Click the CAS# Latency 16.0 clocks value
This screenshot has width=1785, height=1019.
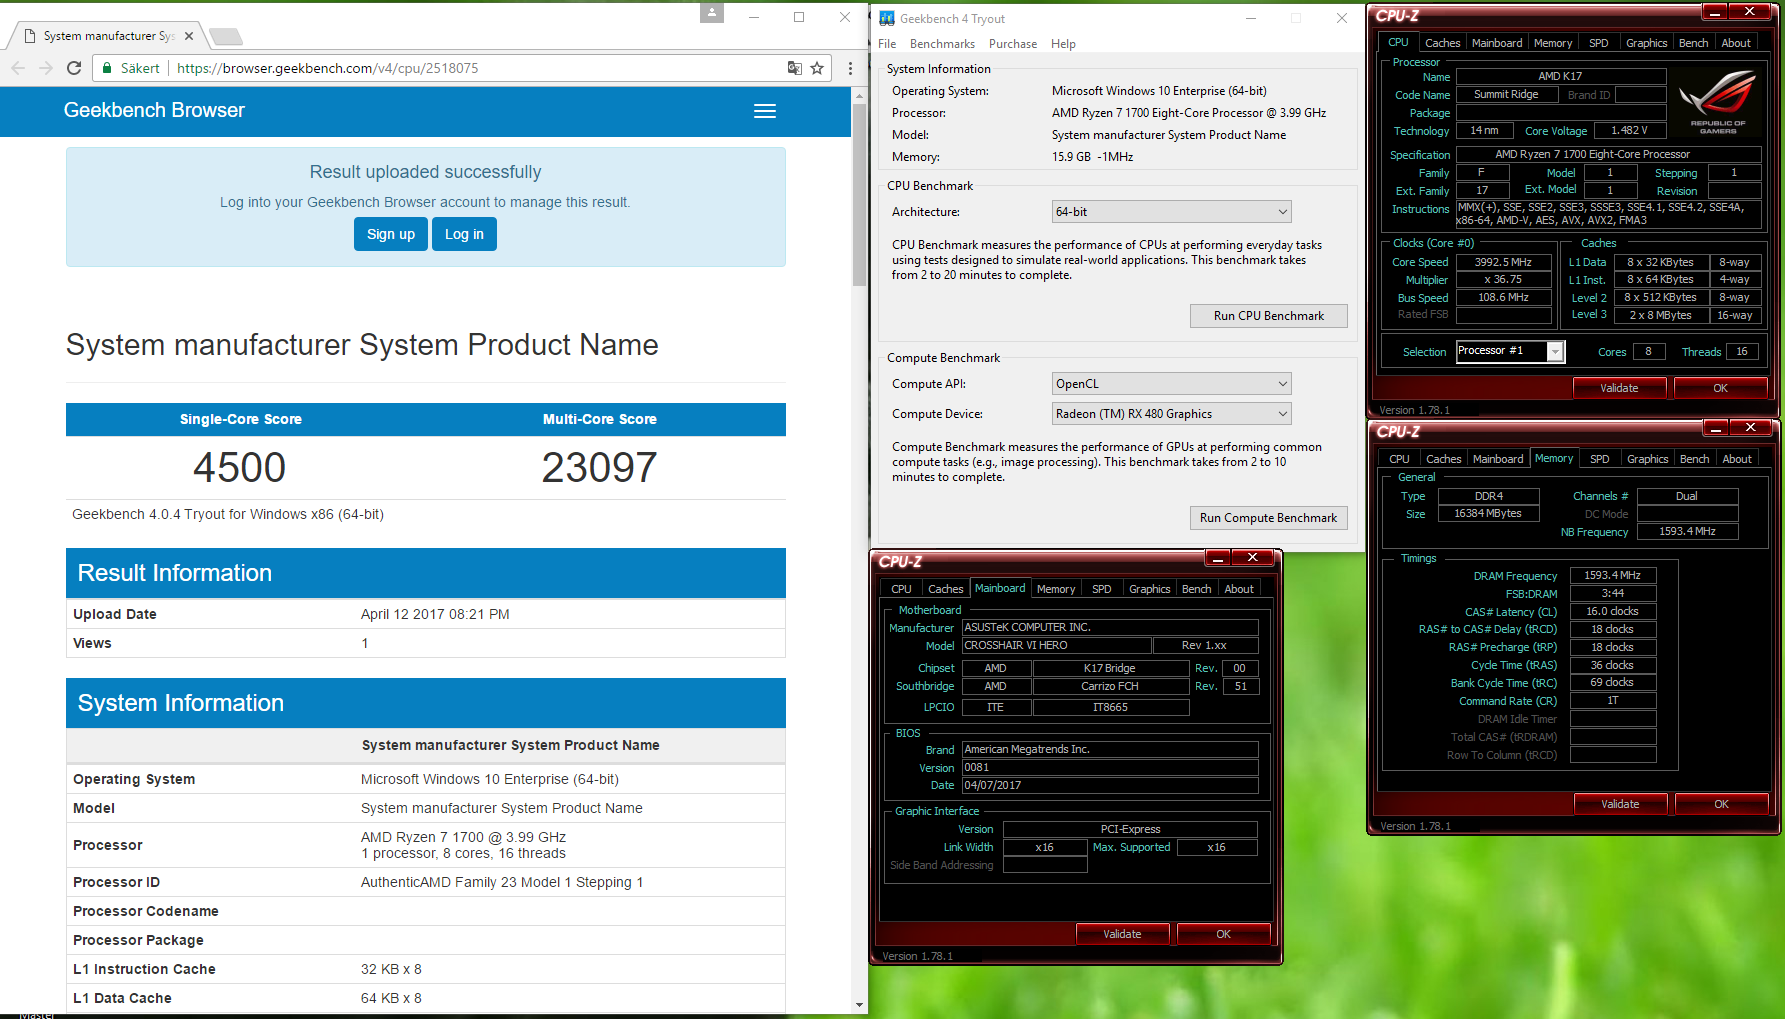coord(1612,611)
